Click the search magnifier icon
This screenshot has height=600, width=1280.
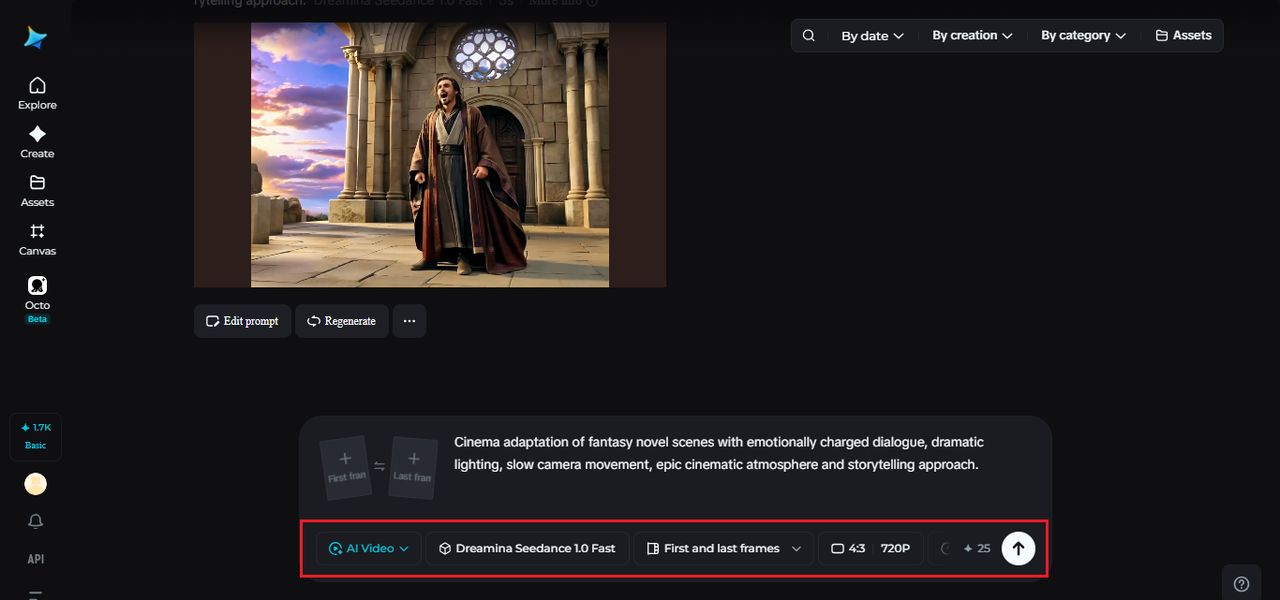(809, 35)
